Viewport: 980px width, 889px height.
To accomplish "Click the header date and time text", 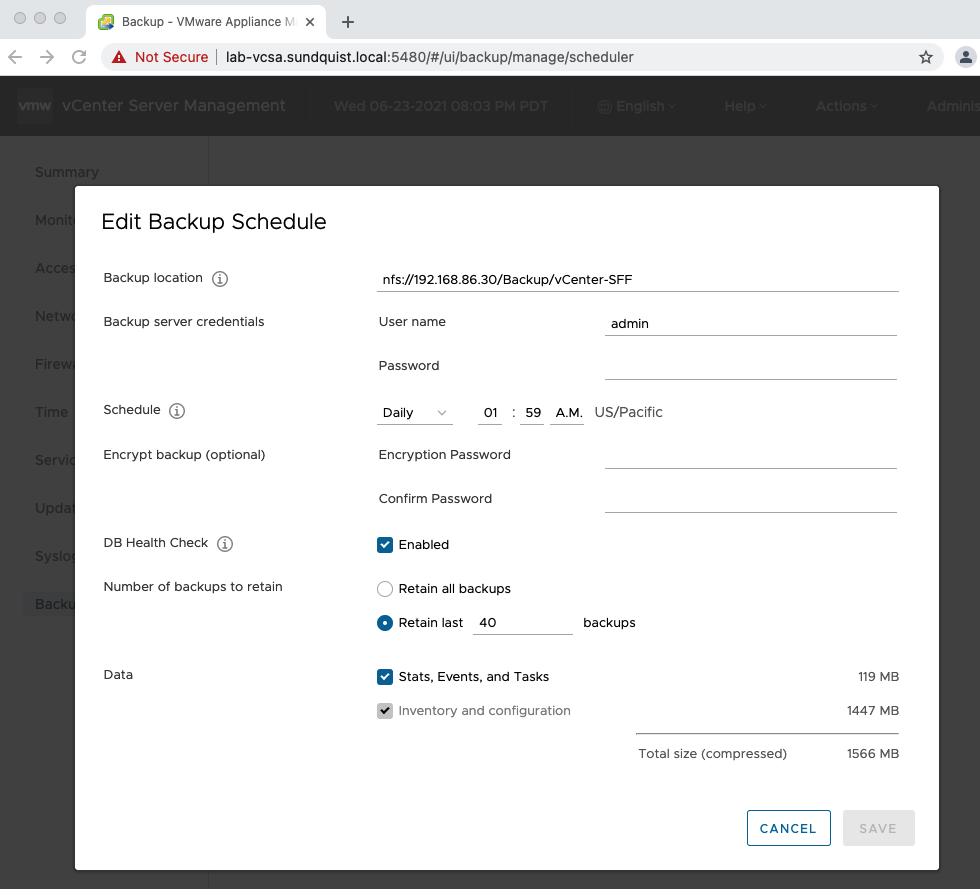I will click(x=441, y=106).
